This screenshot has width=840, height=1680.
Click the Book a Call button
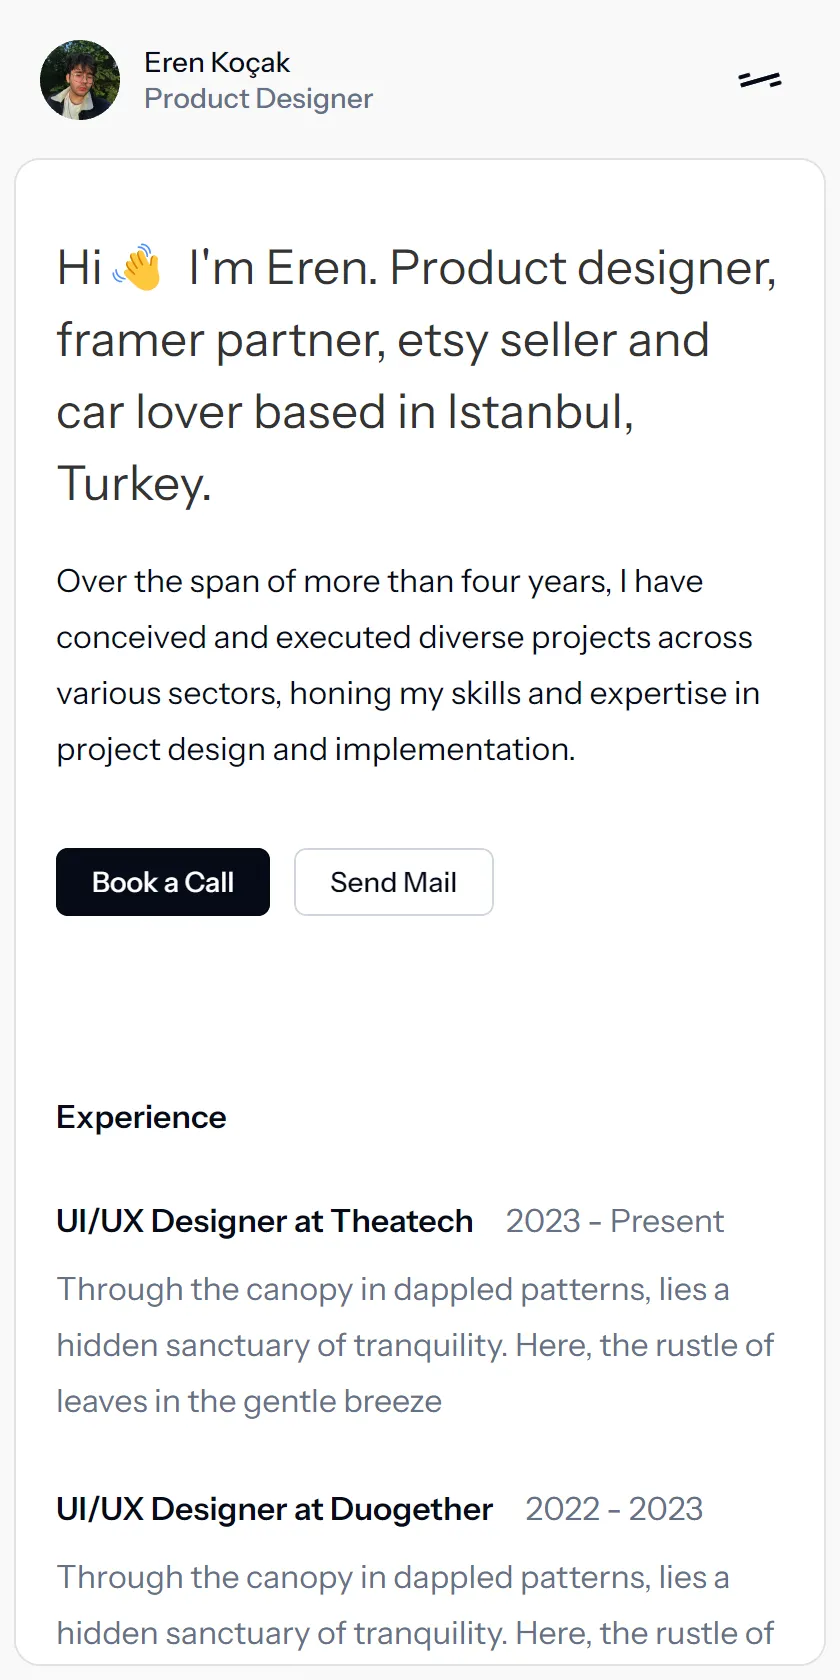coord(163,882)
